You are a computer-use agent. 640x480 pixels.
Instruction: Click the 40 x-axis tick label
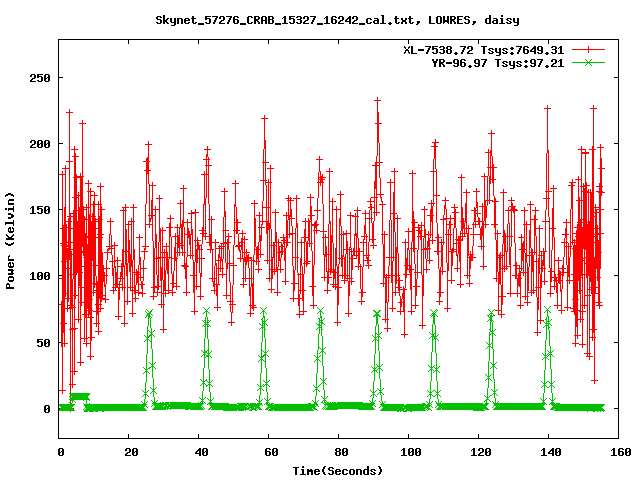(x=201, y=452)
